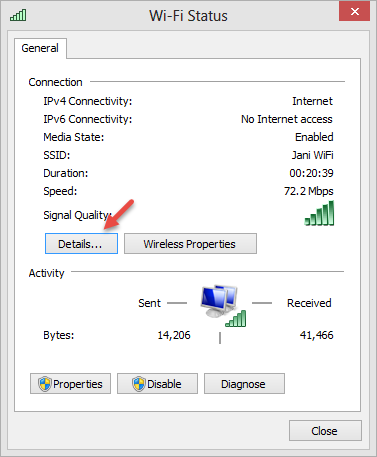Click the IPv6 Connectivity label
The image size is (377, 457).
click(88, 119)
